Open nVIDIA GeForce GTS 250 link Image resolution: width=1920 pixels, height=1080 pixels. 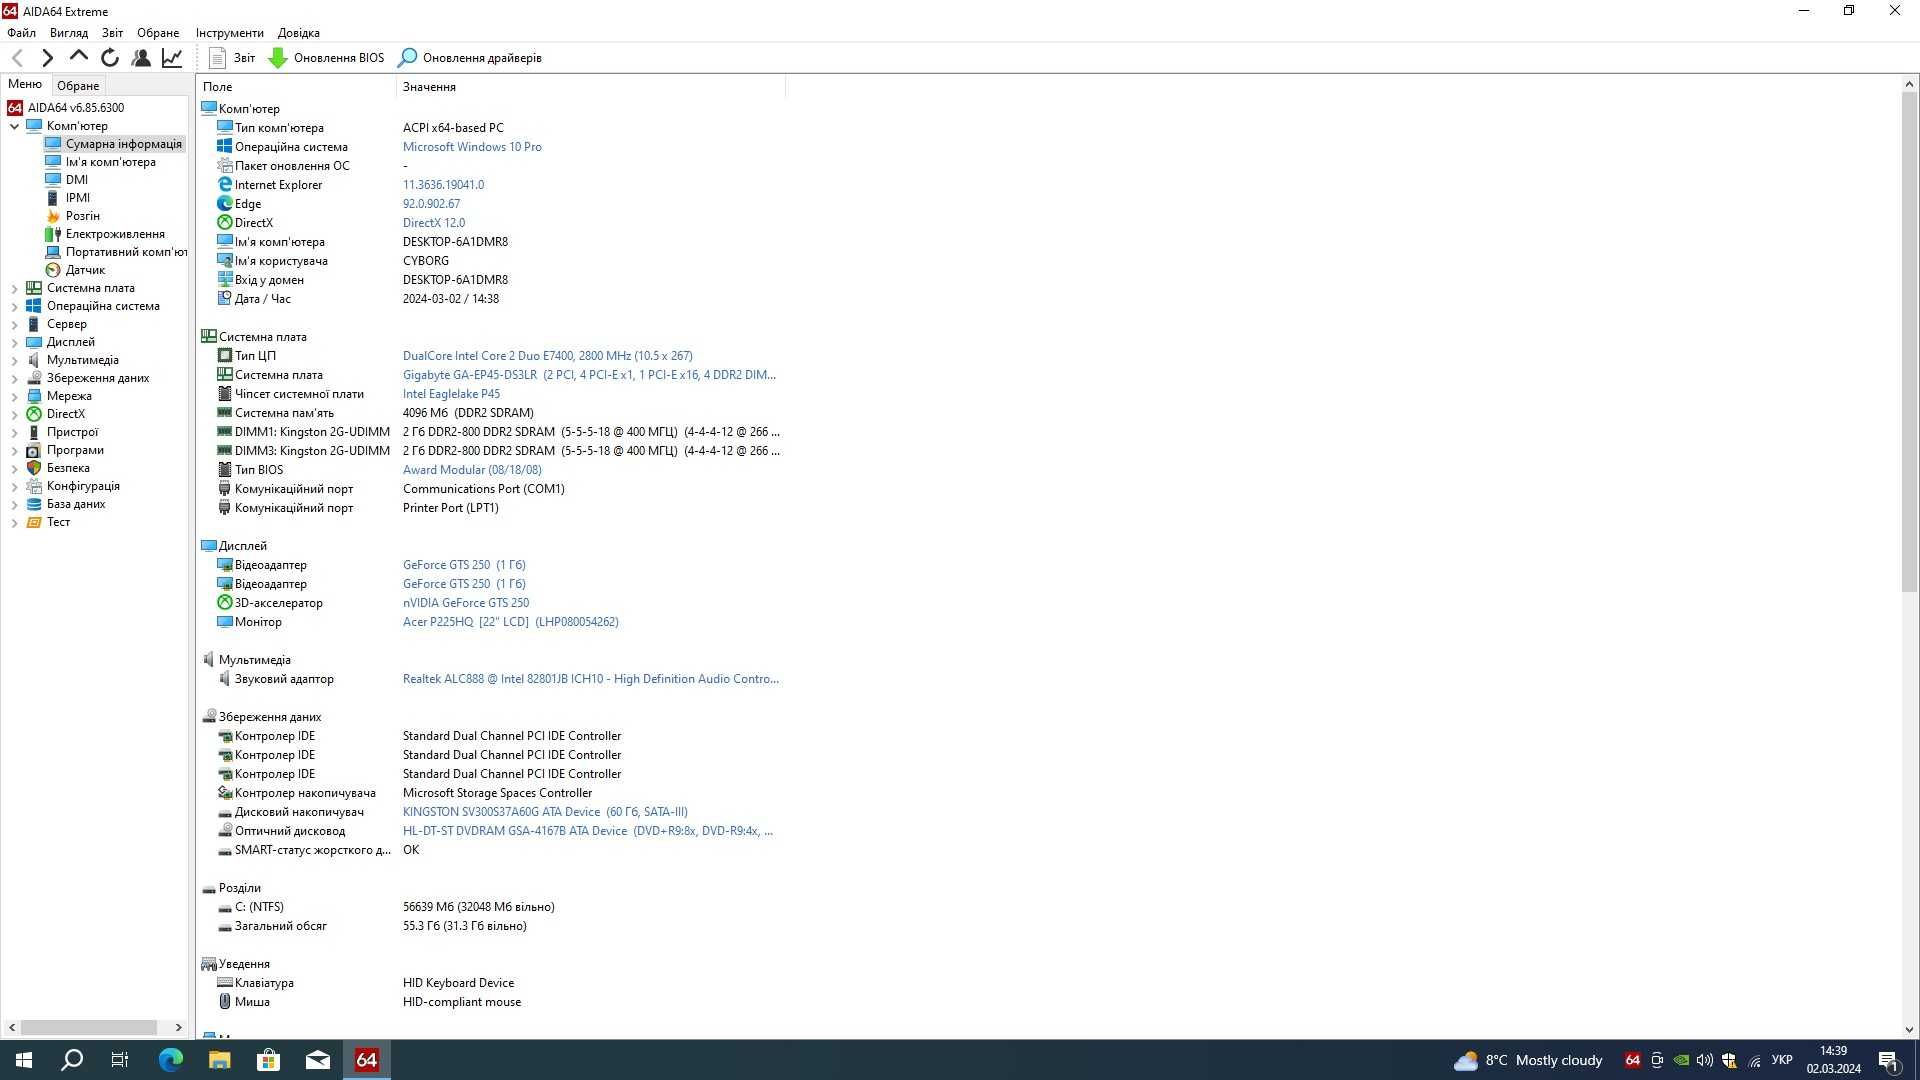click(x=466, y=603)
